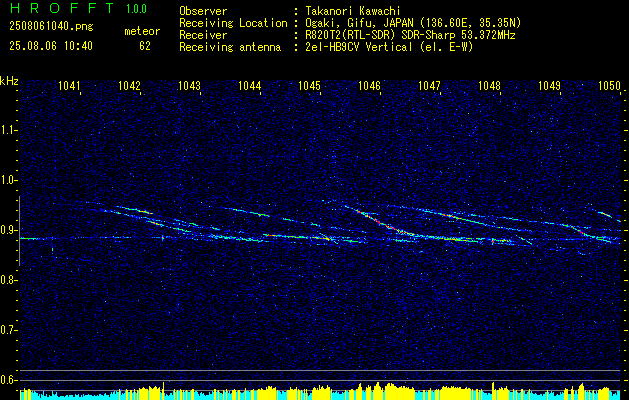Select file name 2508061040.png
Viewport: 629px width, 400px height.
coord(51,27)
